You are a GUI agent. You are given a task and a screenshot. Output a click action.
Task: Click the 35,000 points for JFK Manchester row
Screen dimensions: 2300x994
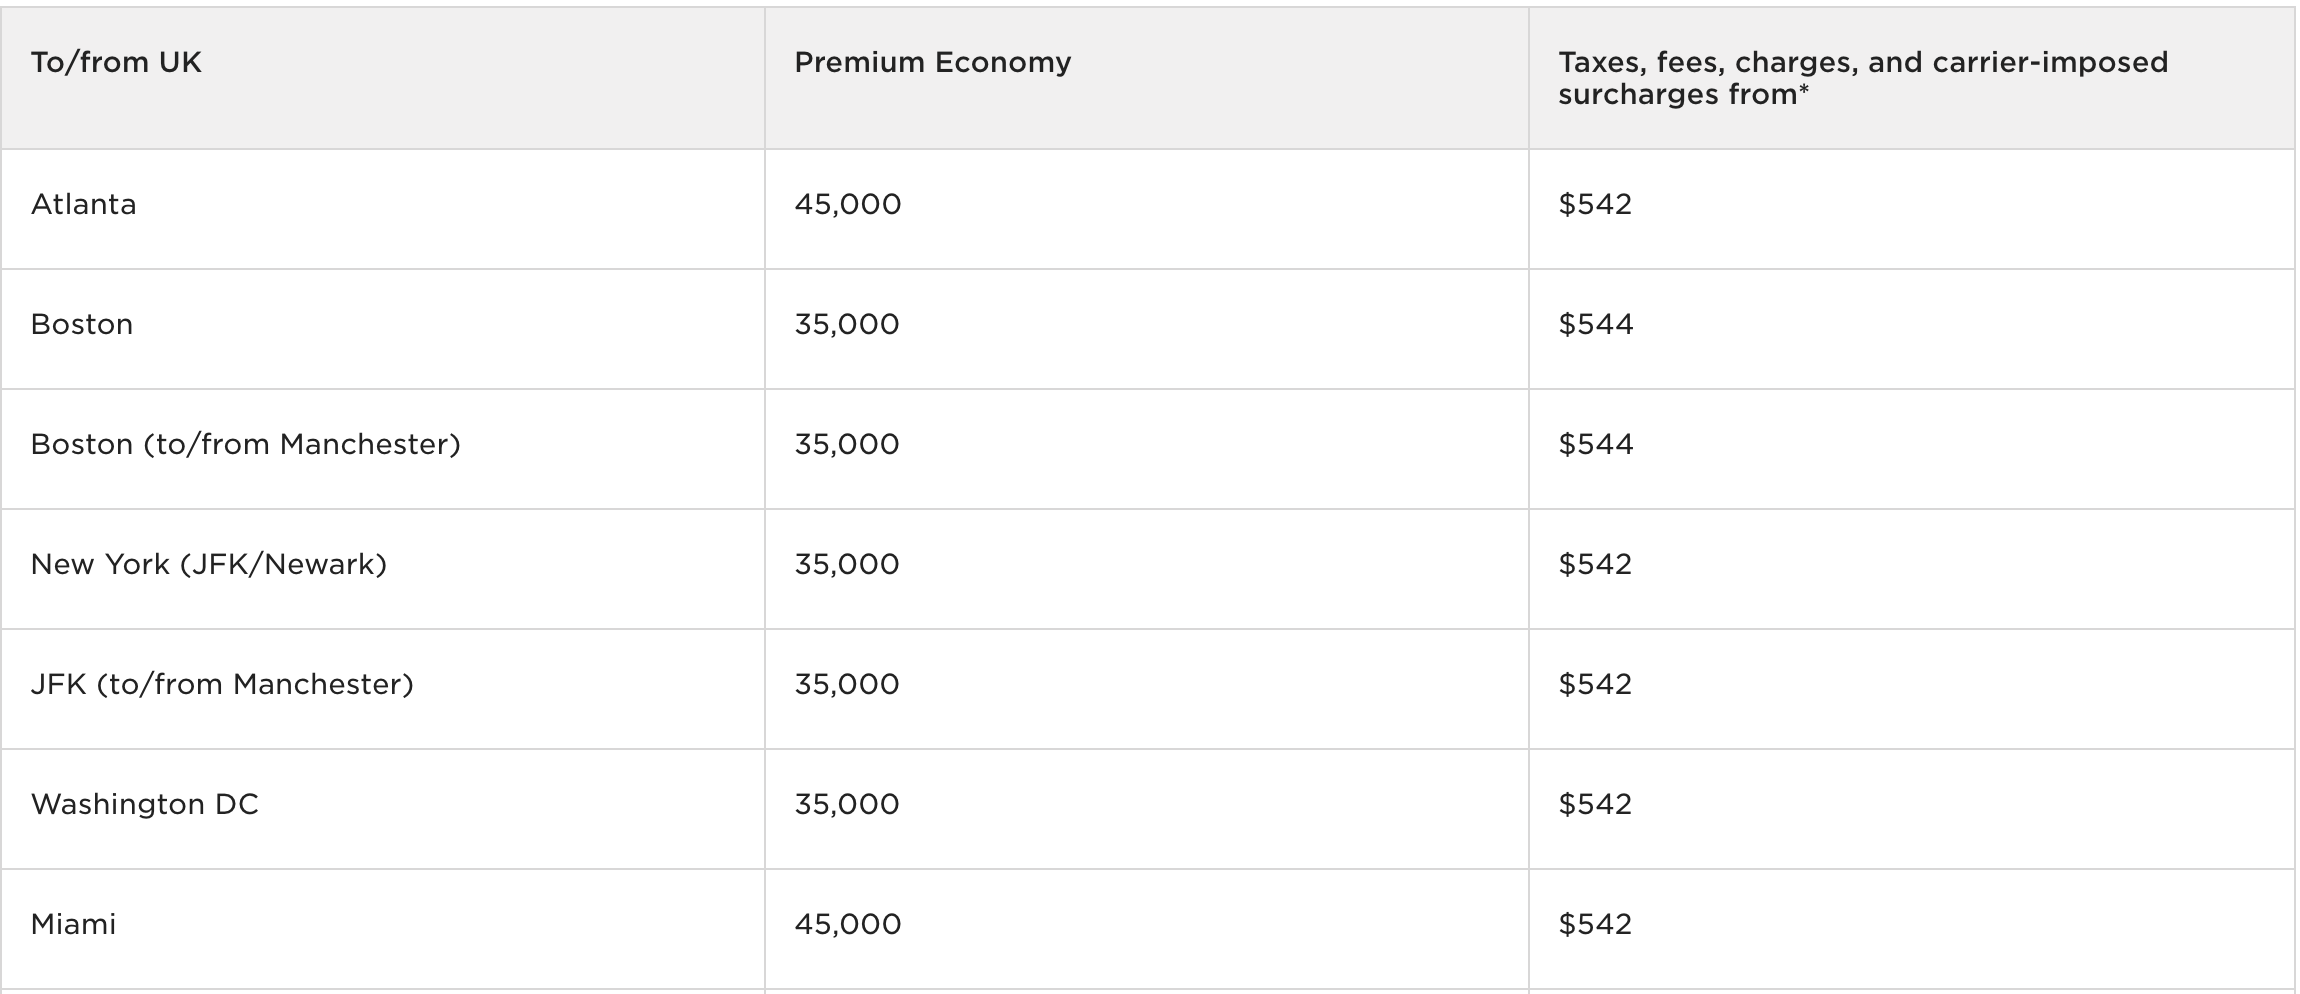pos(847,685)
